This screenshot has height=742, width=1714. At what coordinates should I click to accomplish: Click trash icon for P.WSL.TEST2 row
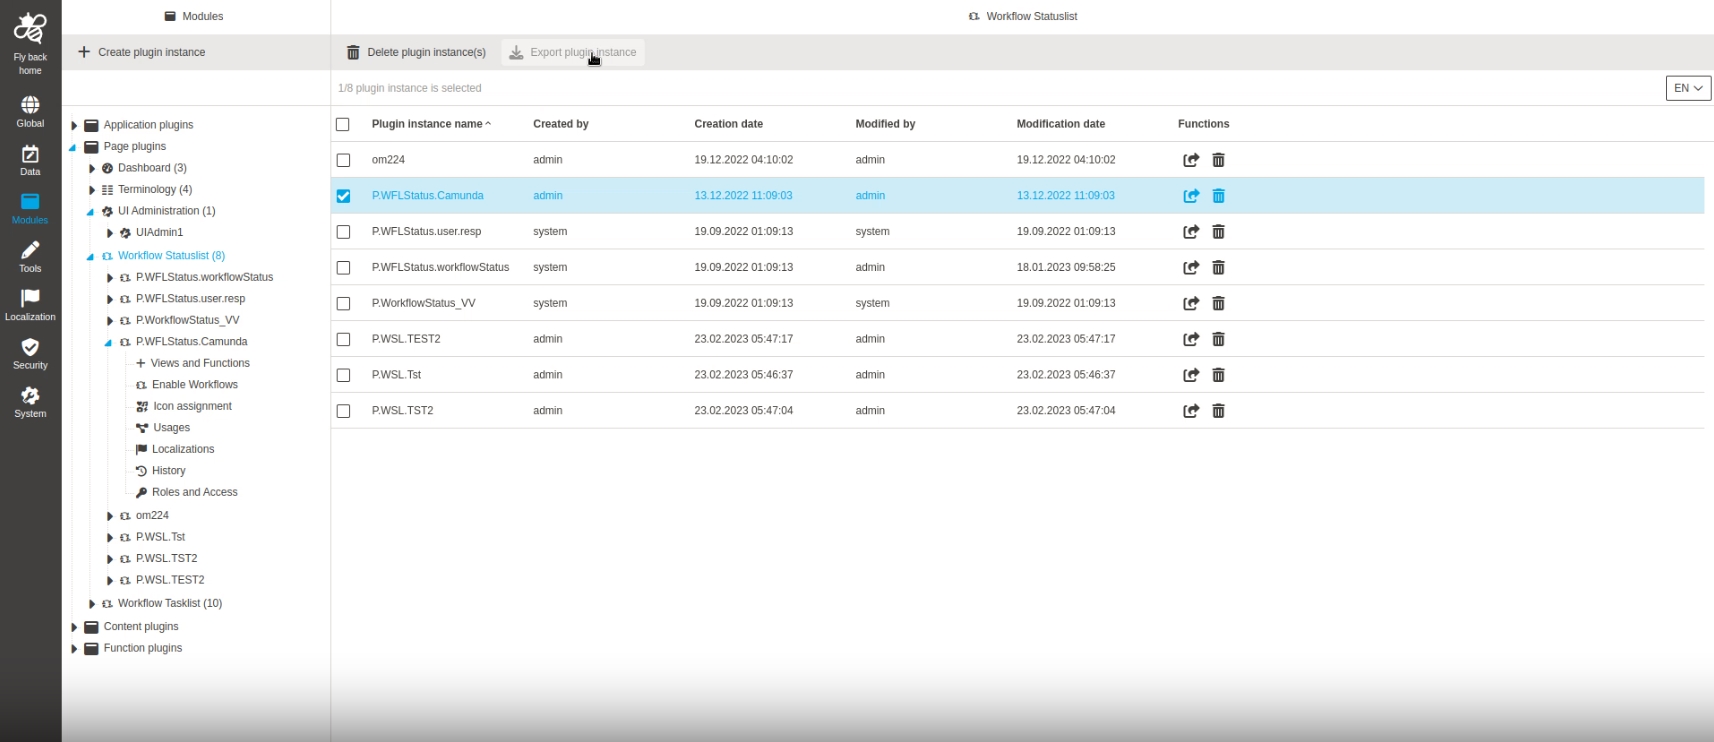point(1218,339)
